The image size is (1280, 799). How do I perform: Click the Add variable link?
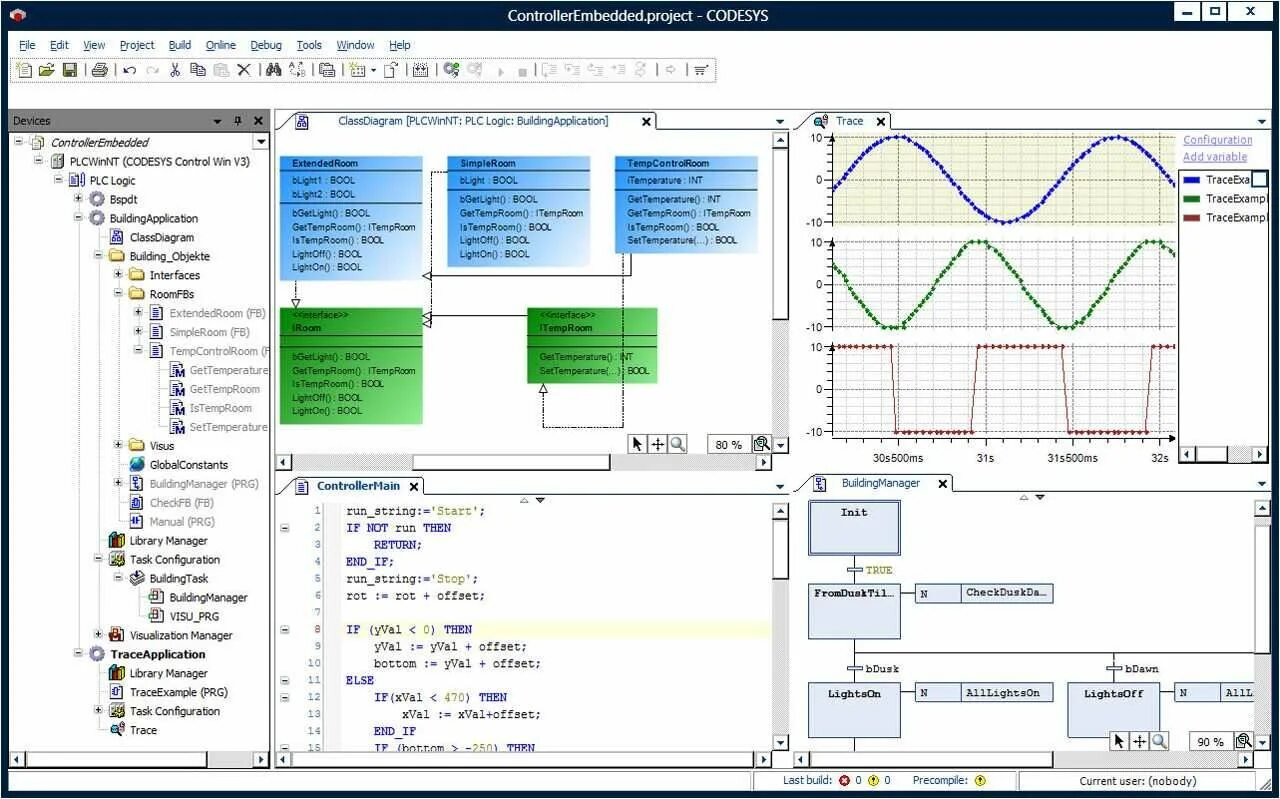tap(1215, 157)
